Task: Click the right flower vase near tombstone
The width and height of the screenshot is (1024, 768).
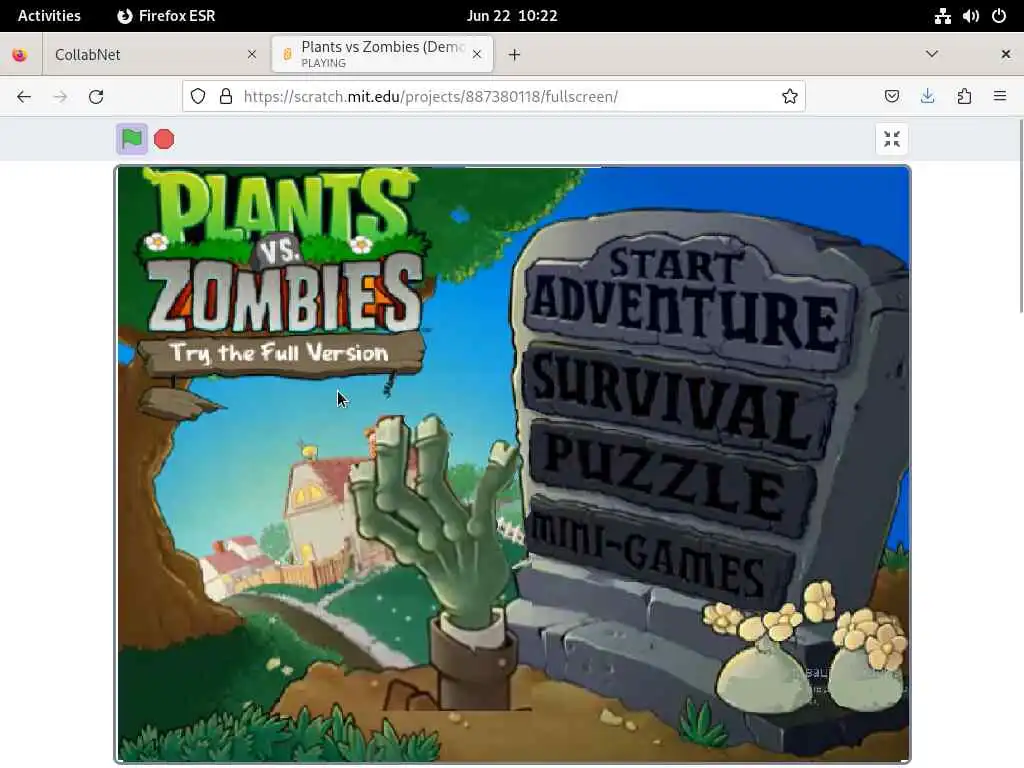Action: tap(865, 660)
